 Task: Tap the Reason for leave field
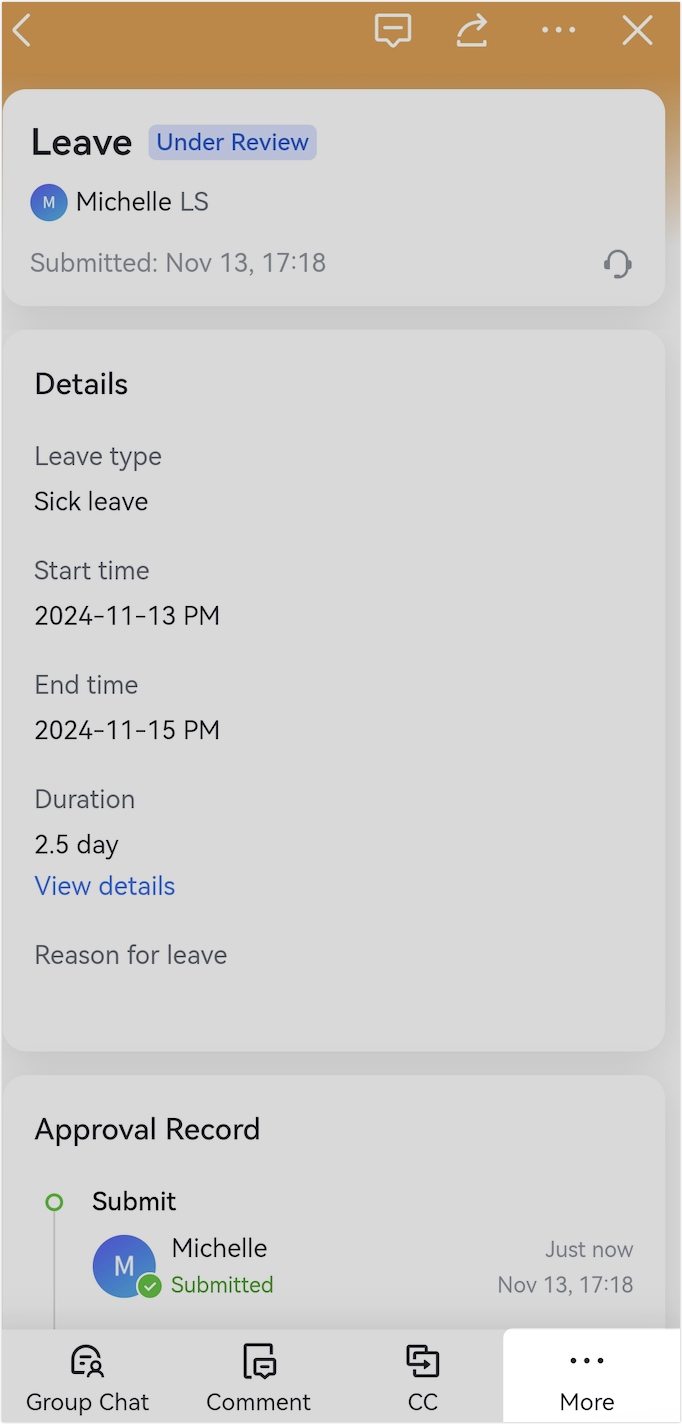(130, 955)
